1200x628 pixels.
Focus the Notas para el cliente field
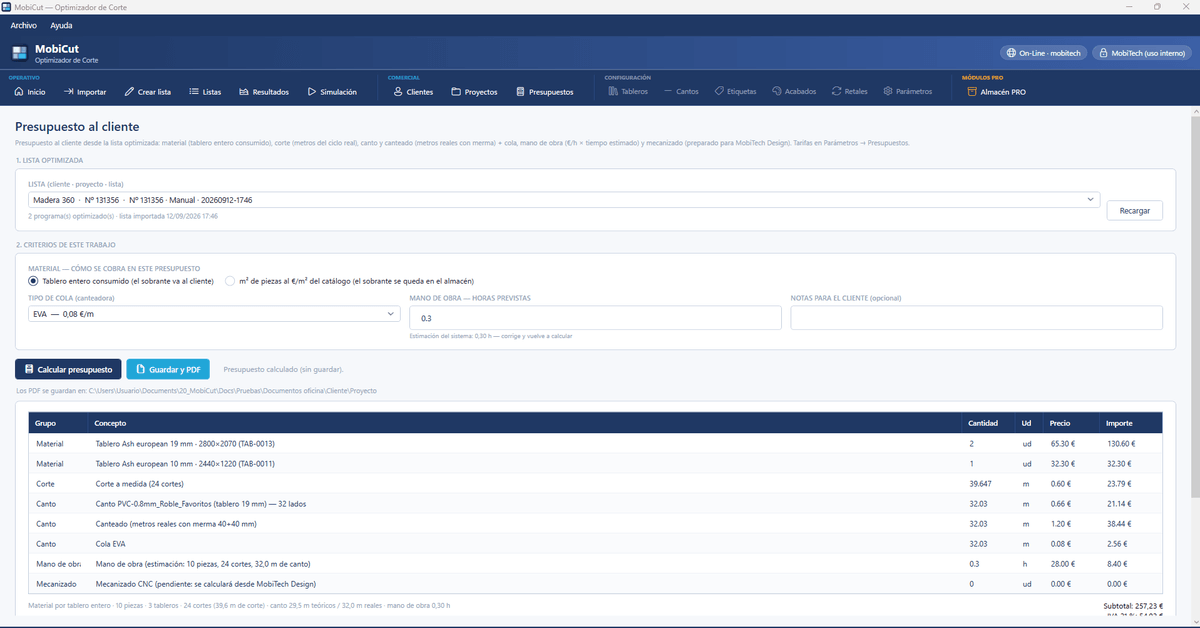(976, 318)
